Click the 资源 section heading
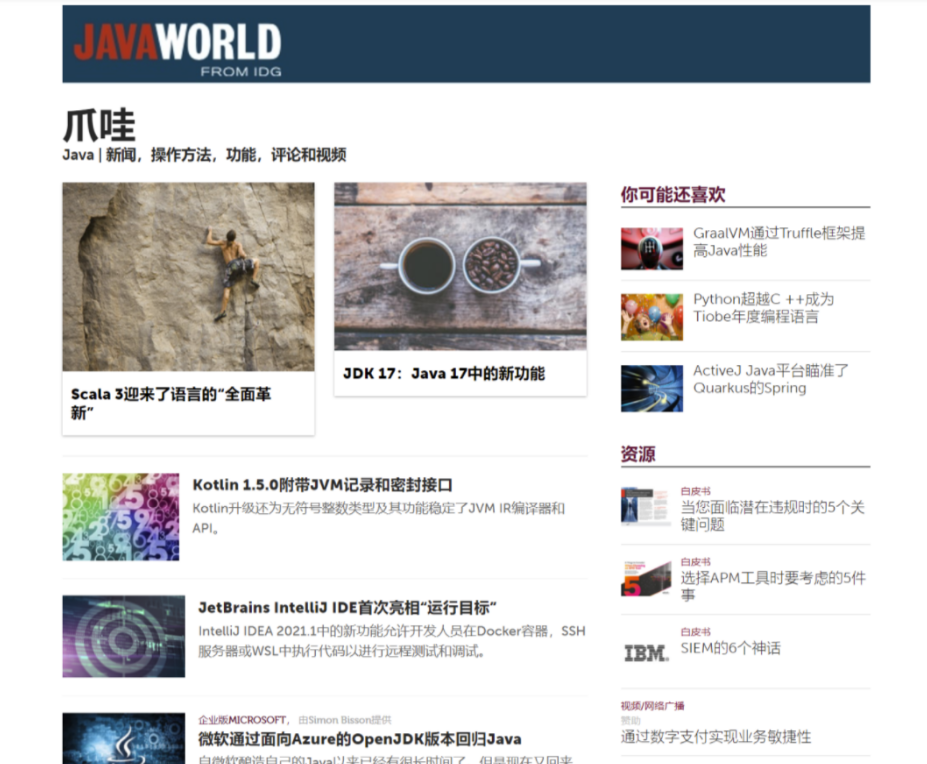Image resolution: width=927 pixels, height=764 pixels. click(x=638, y=454)
